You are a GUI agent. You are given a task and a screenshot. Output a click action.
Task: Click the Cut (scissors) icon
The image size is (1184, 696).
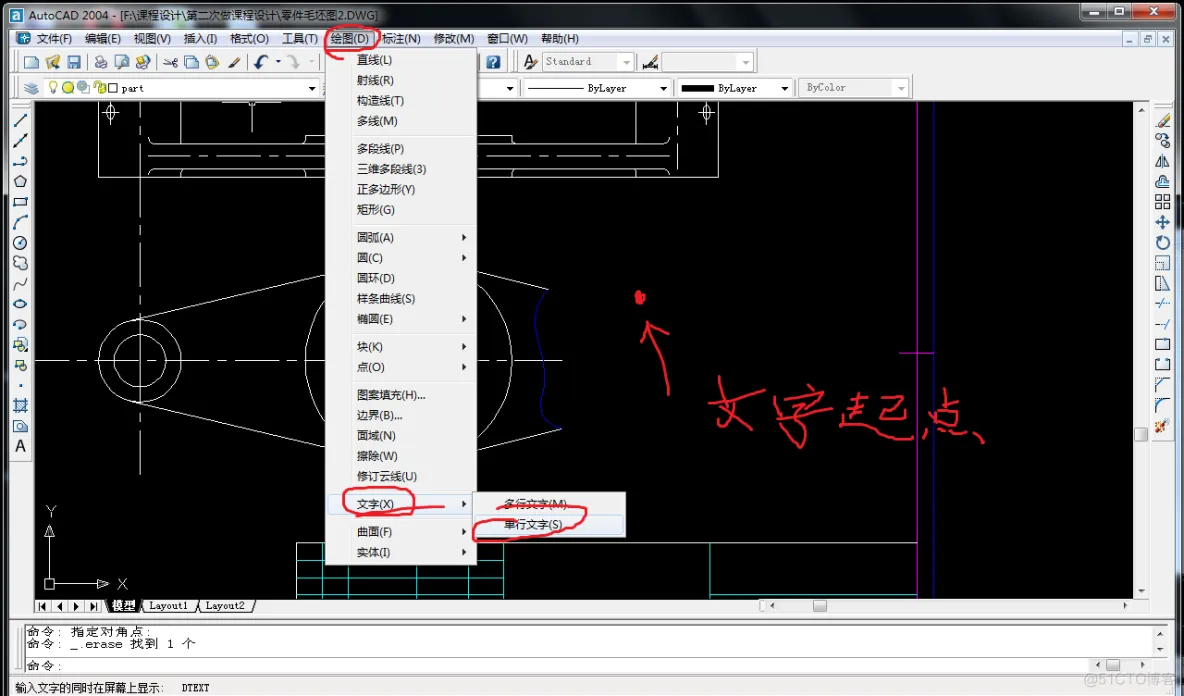click(171, 62)
